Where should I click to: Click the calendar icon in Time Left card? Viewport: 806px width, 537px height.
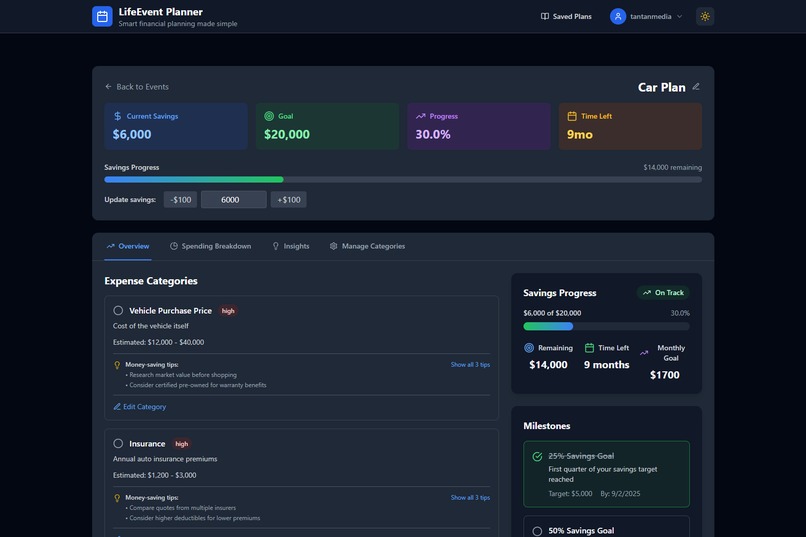572,116
